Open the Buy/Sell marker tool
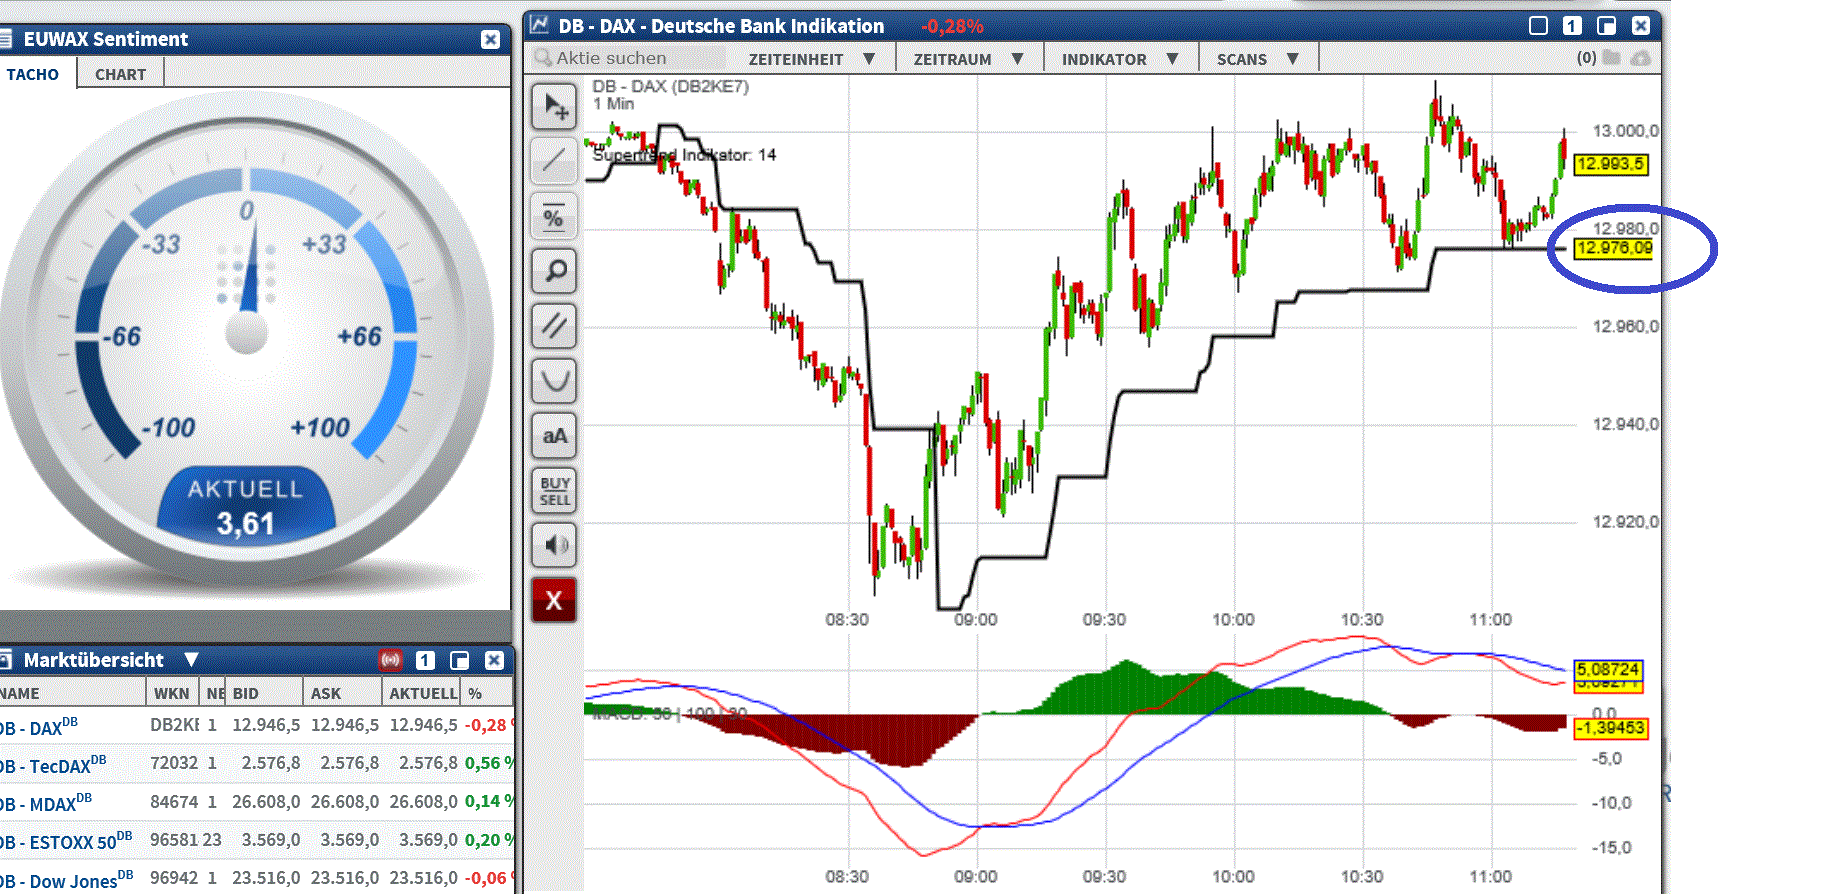This screenshot has width=1836, height=894. click(554, 491)
